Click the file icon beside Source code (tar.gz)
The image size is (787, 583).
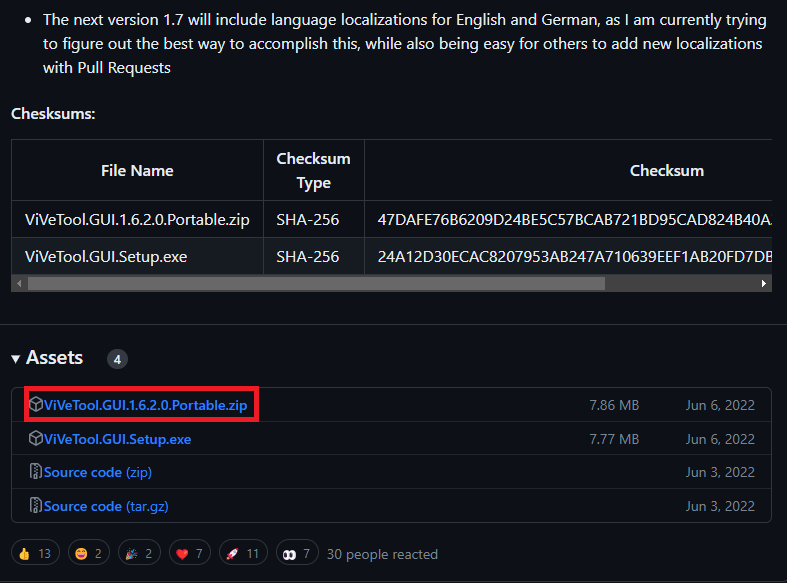(36, 505)
